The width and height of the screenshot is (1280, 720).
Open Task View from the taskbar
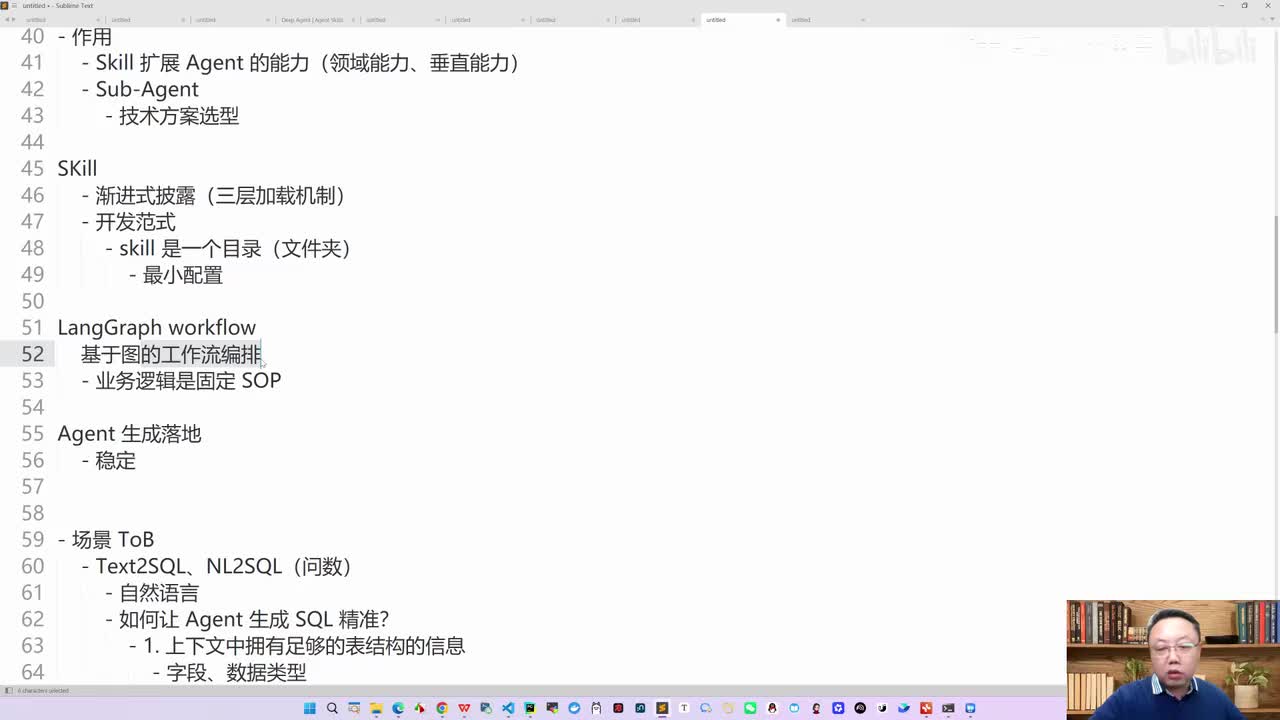(354, 708)
